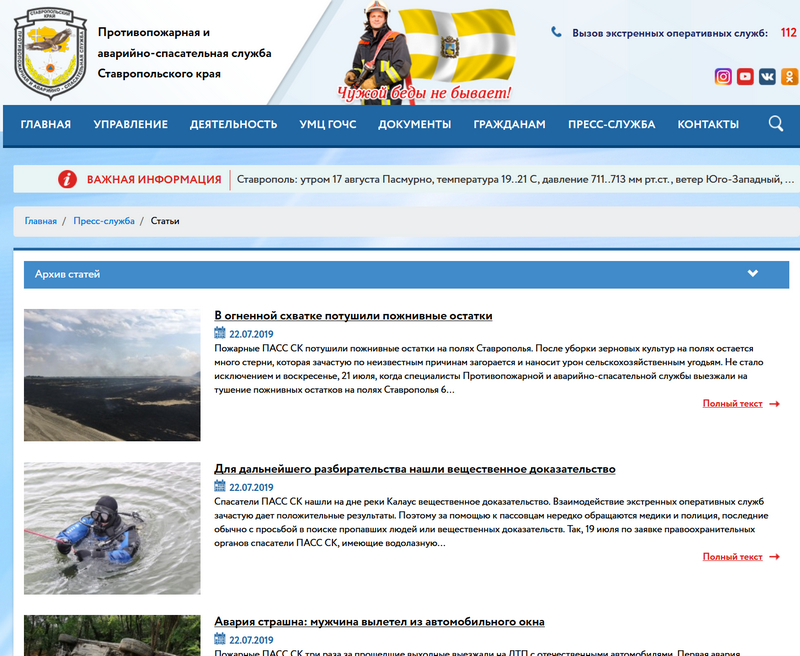Screen dimensions: 800x656
Task: Open the ДЕЯТЕЛЬНОСТЬ menu
Action: tap(233, 125)
